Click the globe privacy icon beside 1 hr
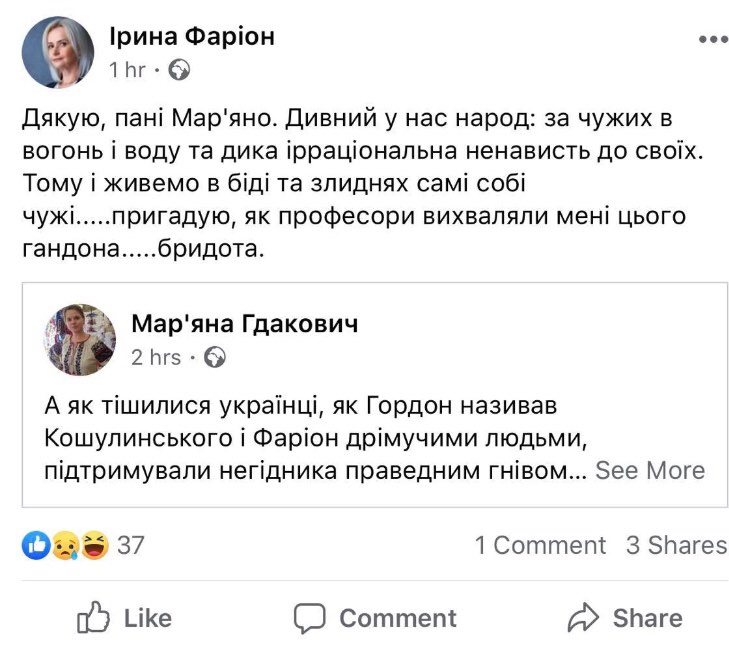 [179, 70]
